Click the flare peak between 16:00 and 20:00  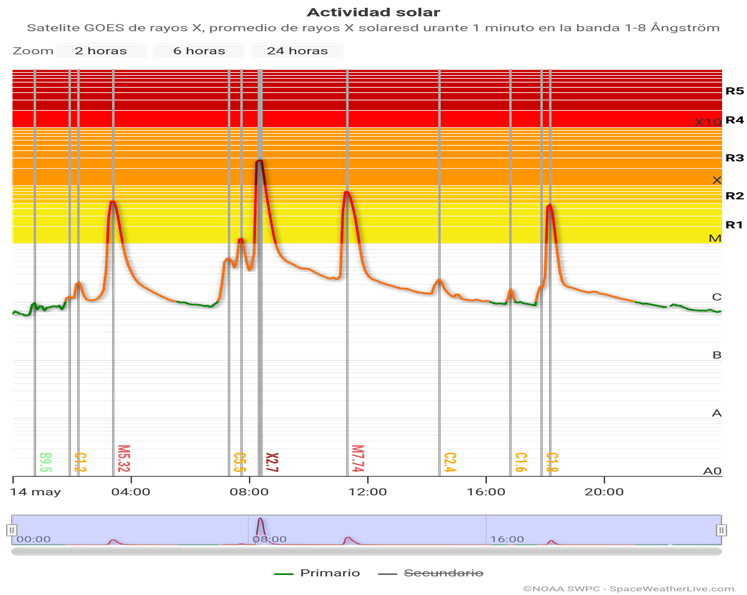pos(549,206)
